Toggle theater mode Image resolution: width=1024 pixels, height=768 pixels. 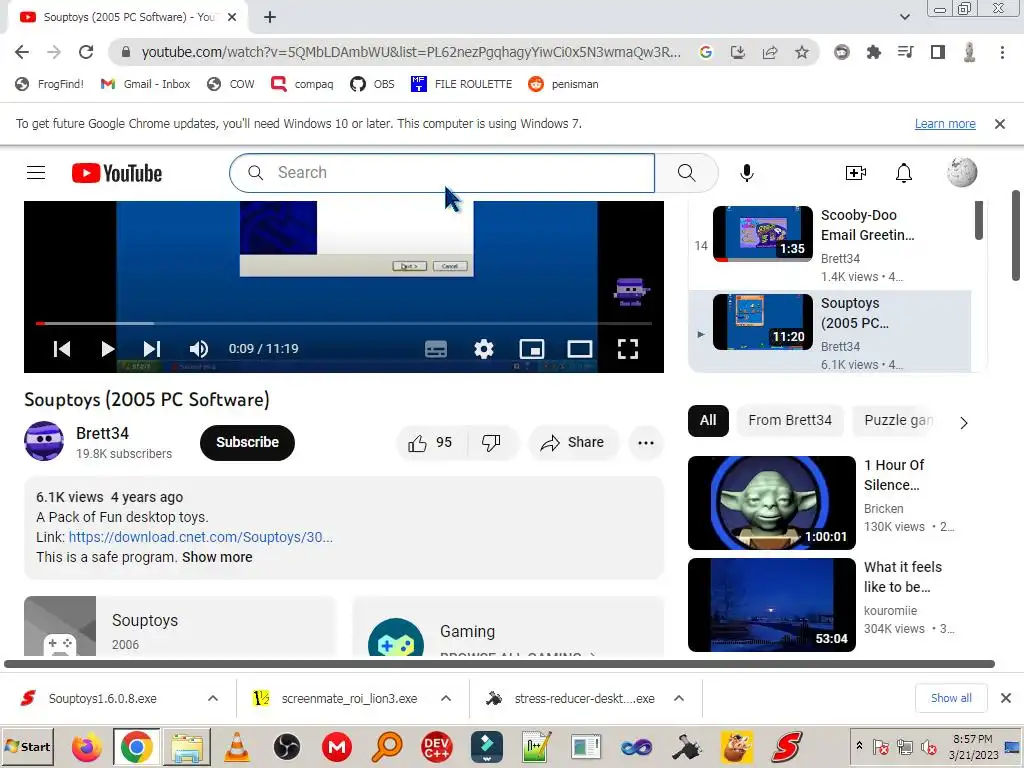tap(579, 349)
